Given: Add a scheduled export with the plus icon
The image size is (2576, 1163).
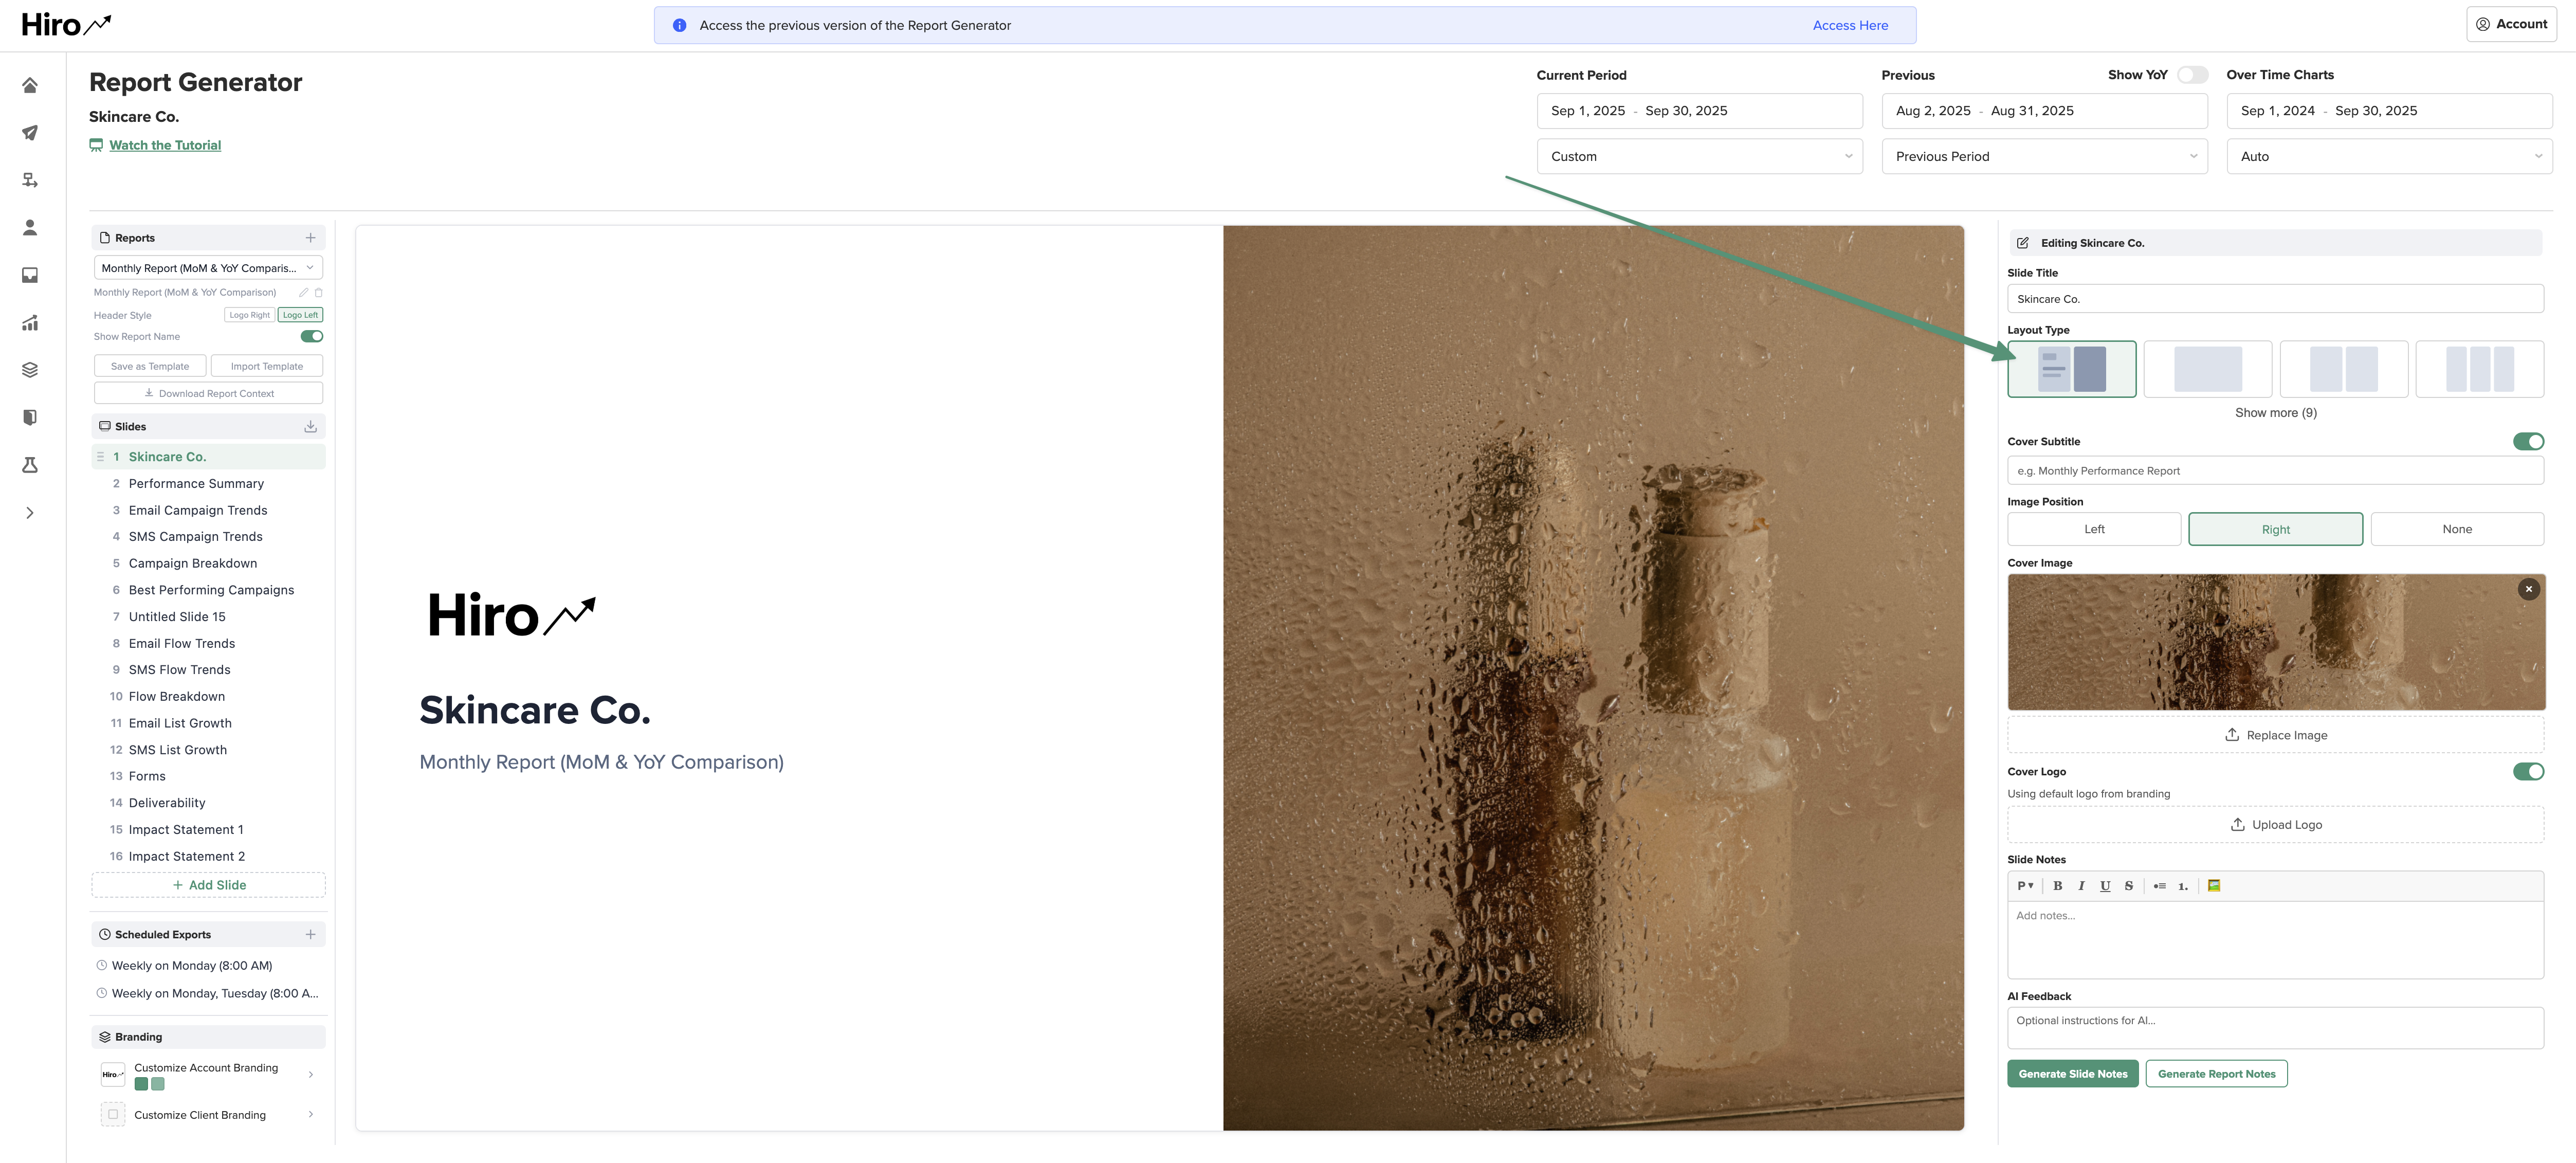Looking at the screenshot, I should tap(310, 934).
